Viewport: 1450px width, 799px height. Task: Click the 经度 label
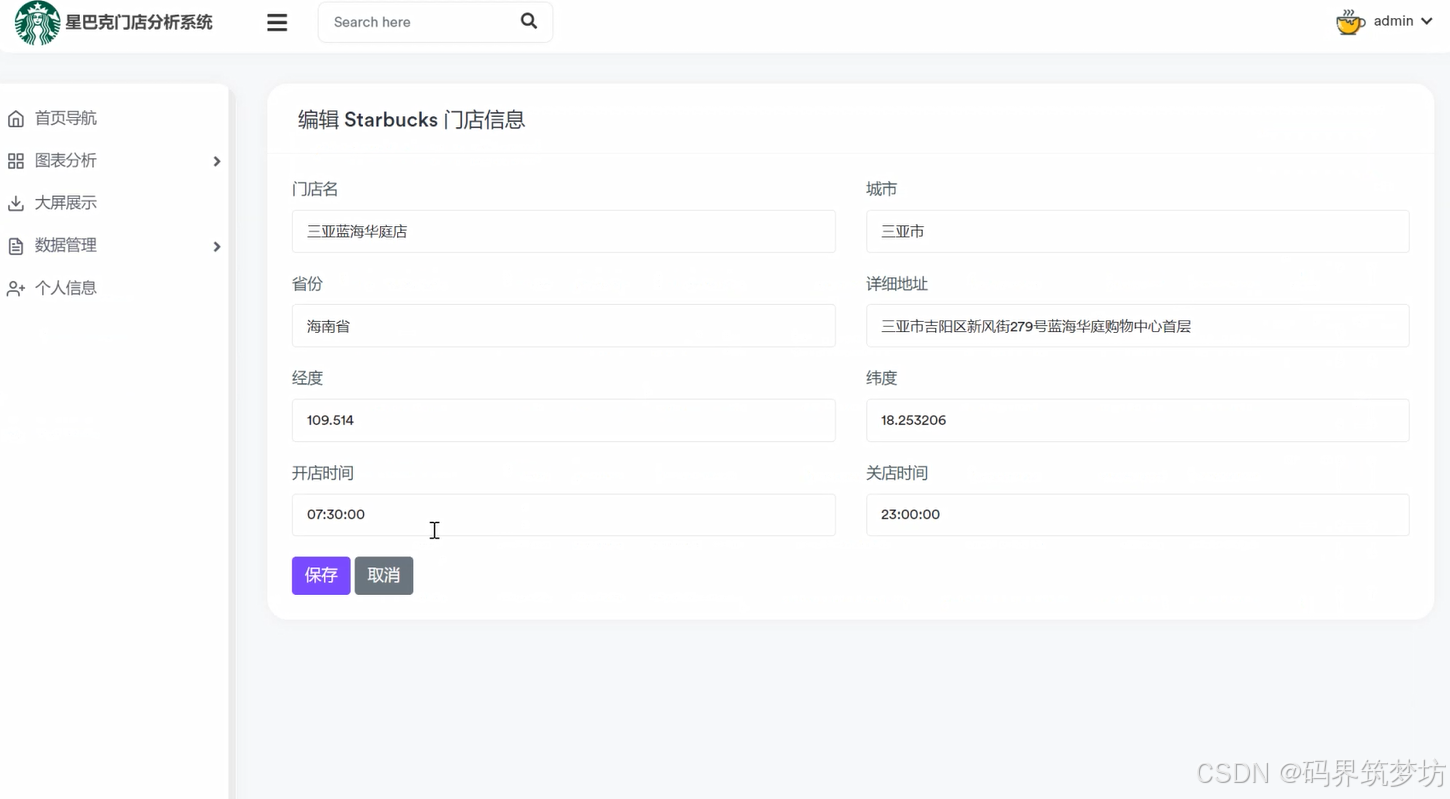307,378
